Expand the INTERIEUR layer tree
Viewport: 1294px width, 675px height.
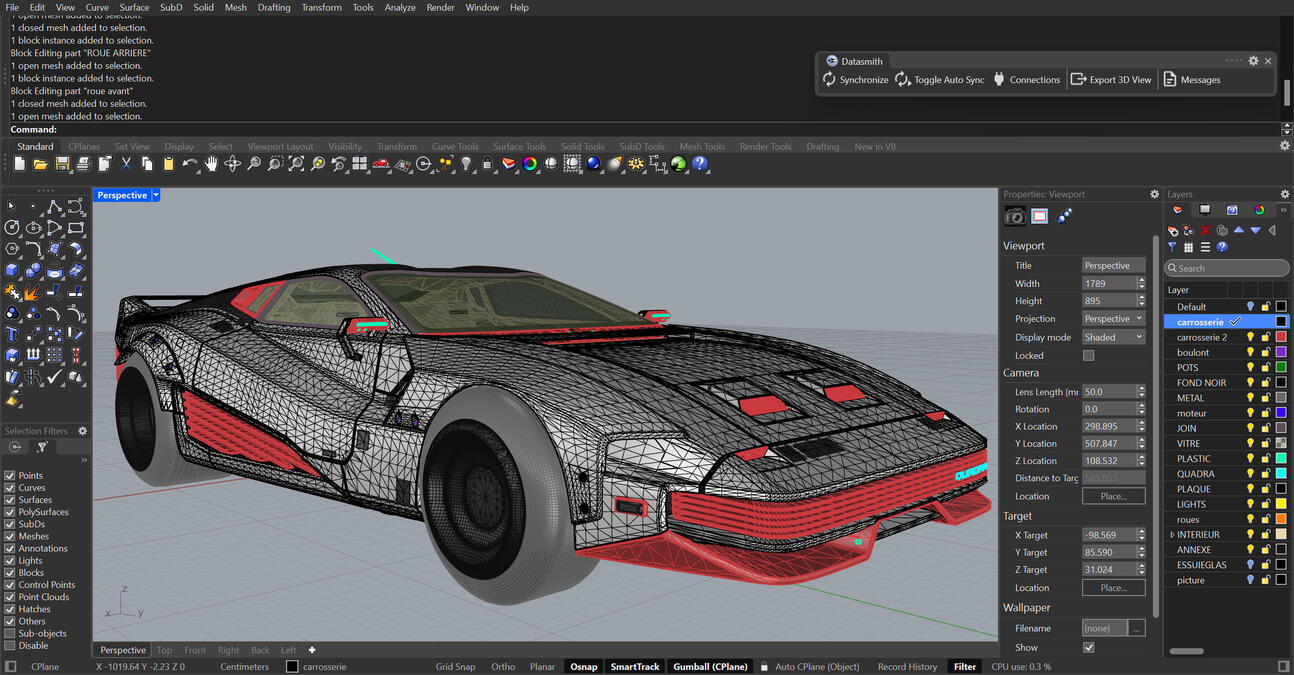tap(1171, 534)
